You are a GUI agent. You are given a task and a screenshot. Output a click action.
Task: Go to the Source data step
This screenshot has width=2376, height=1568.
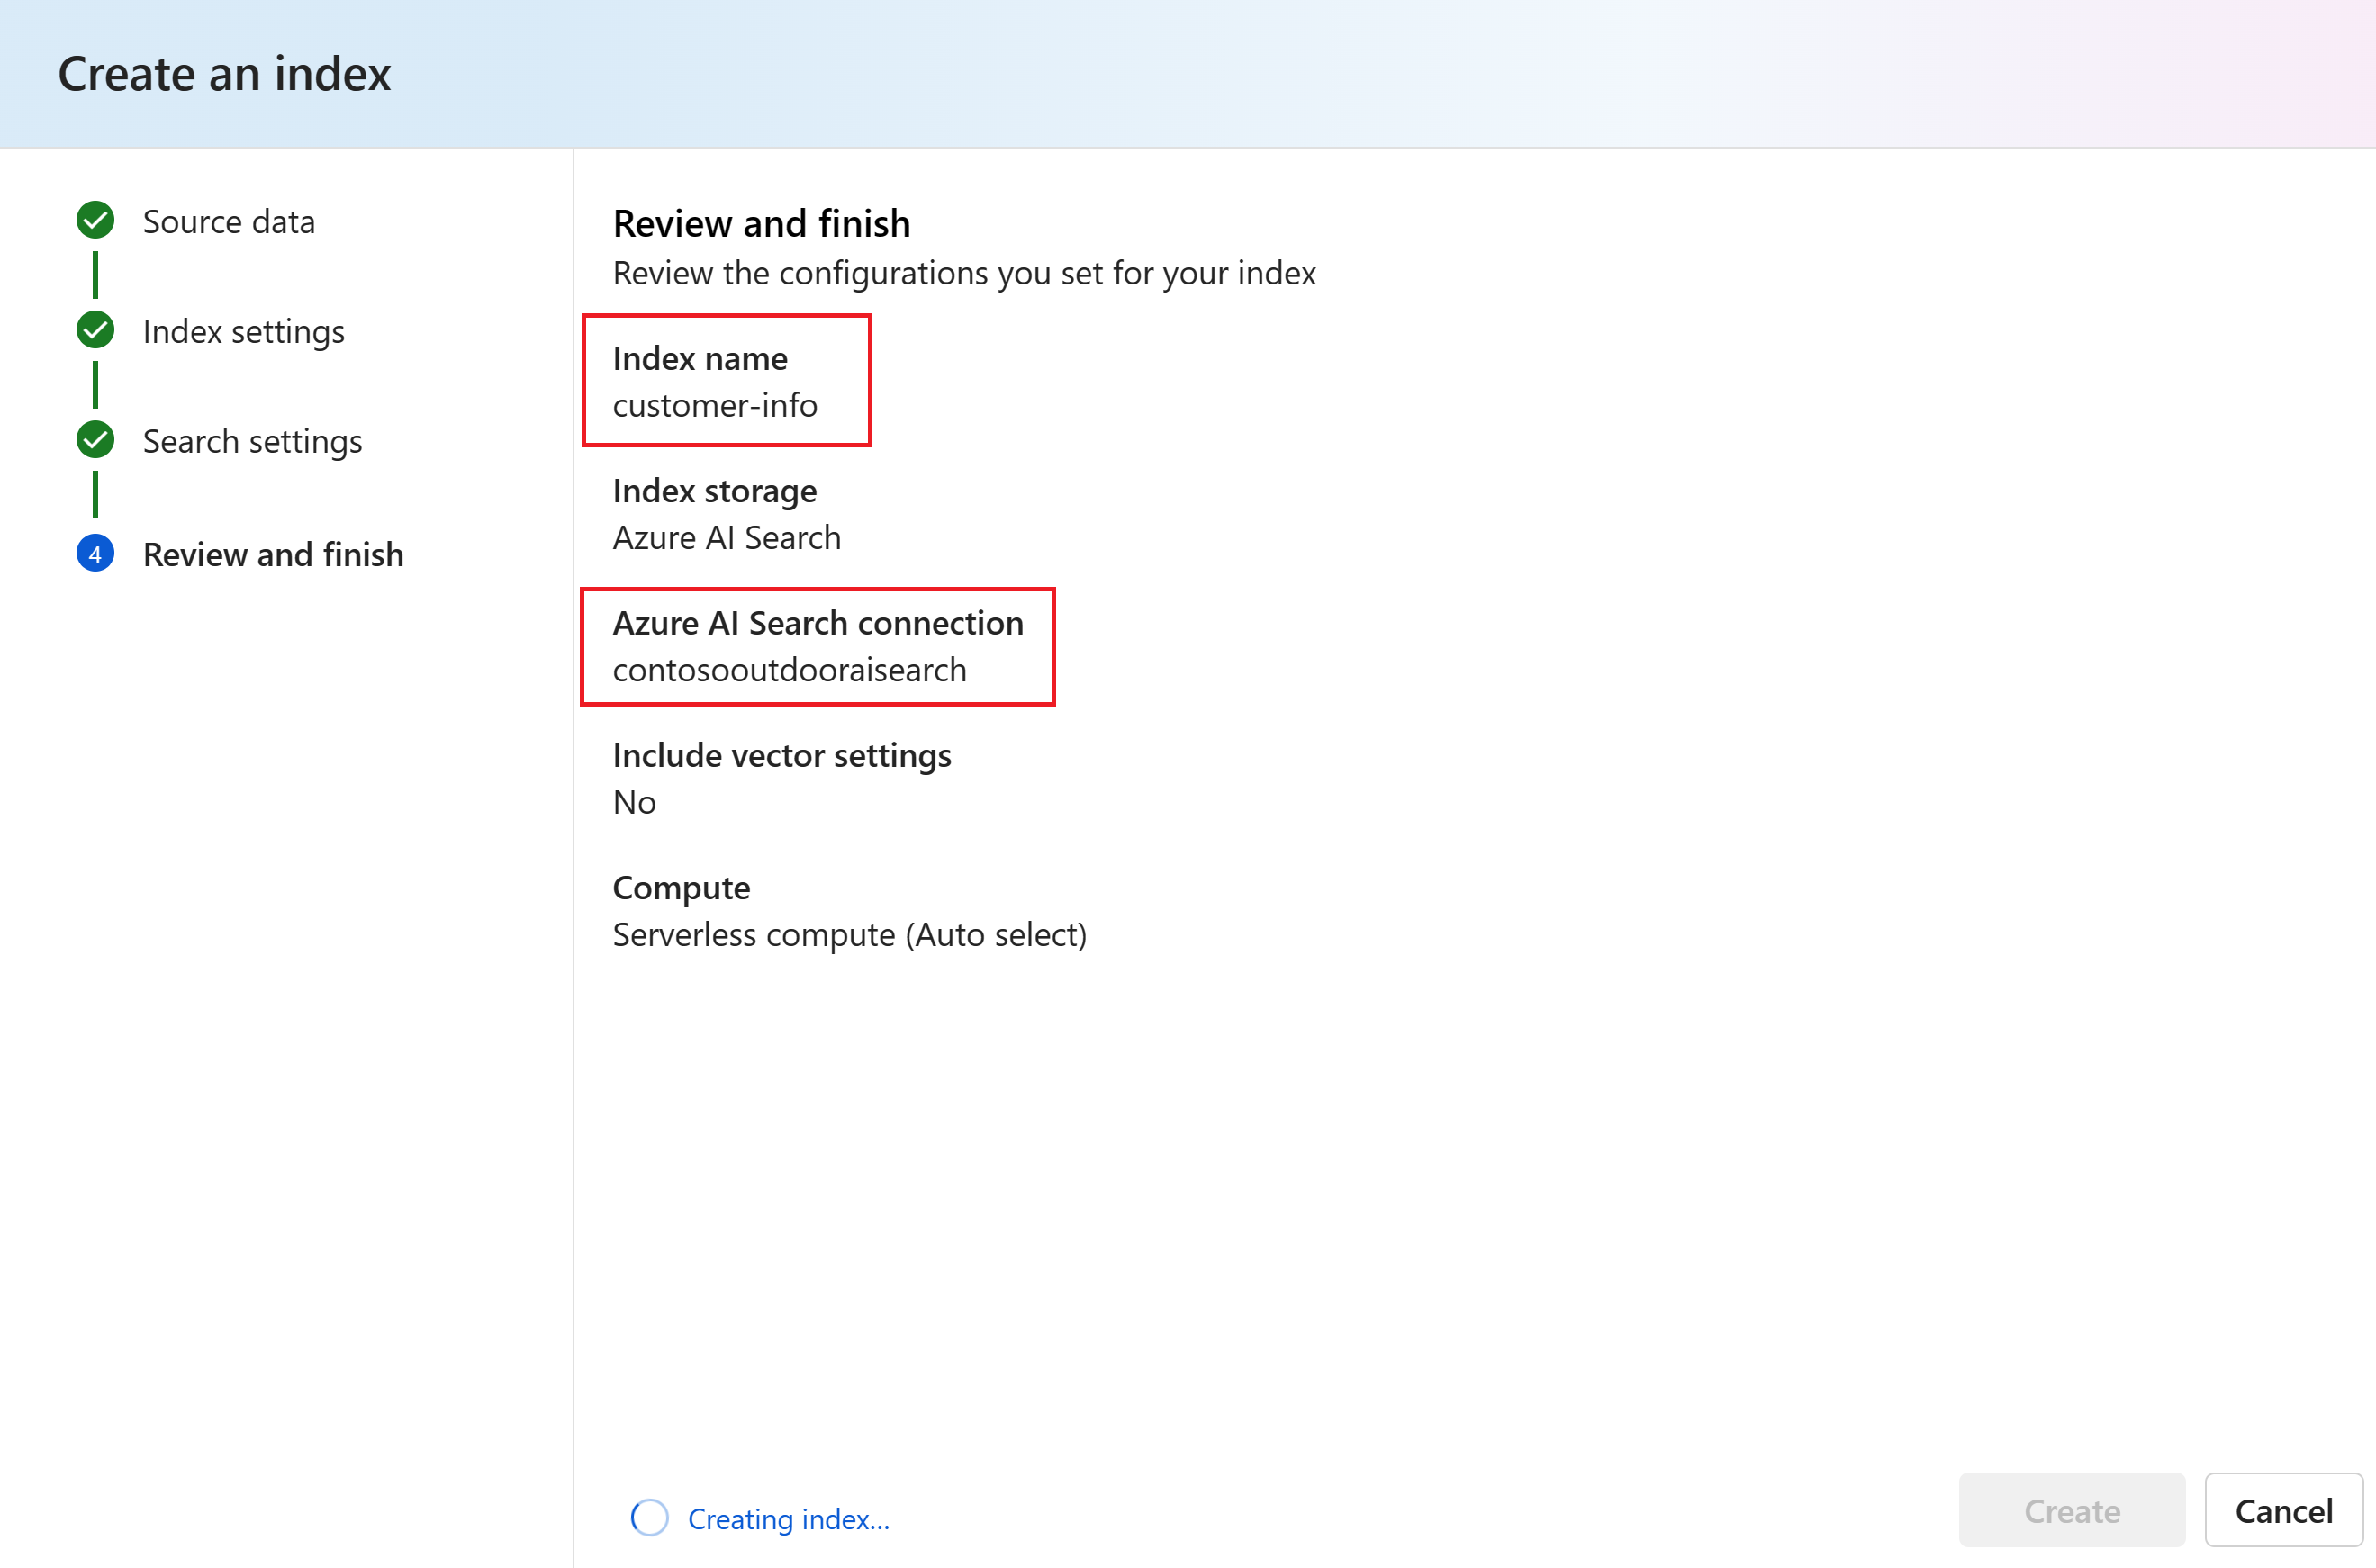[229, 221]
